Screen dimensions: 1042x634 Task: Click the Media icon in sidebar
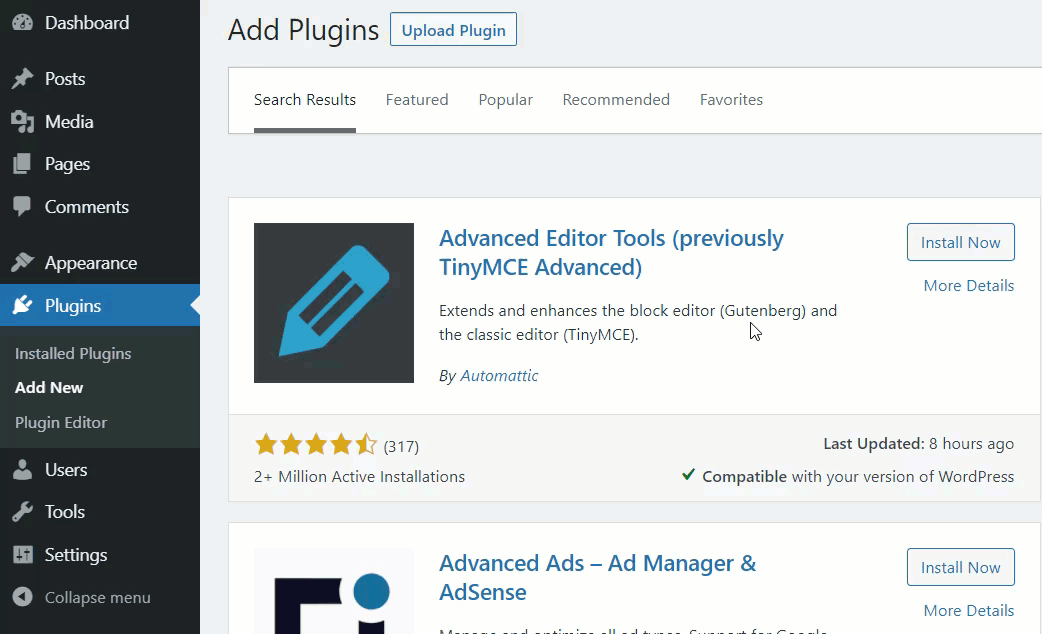click(22, 122)
